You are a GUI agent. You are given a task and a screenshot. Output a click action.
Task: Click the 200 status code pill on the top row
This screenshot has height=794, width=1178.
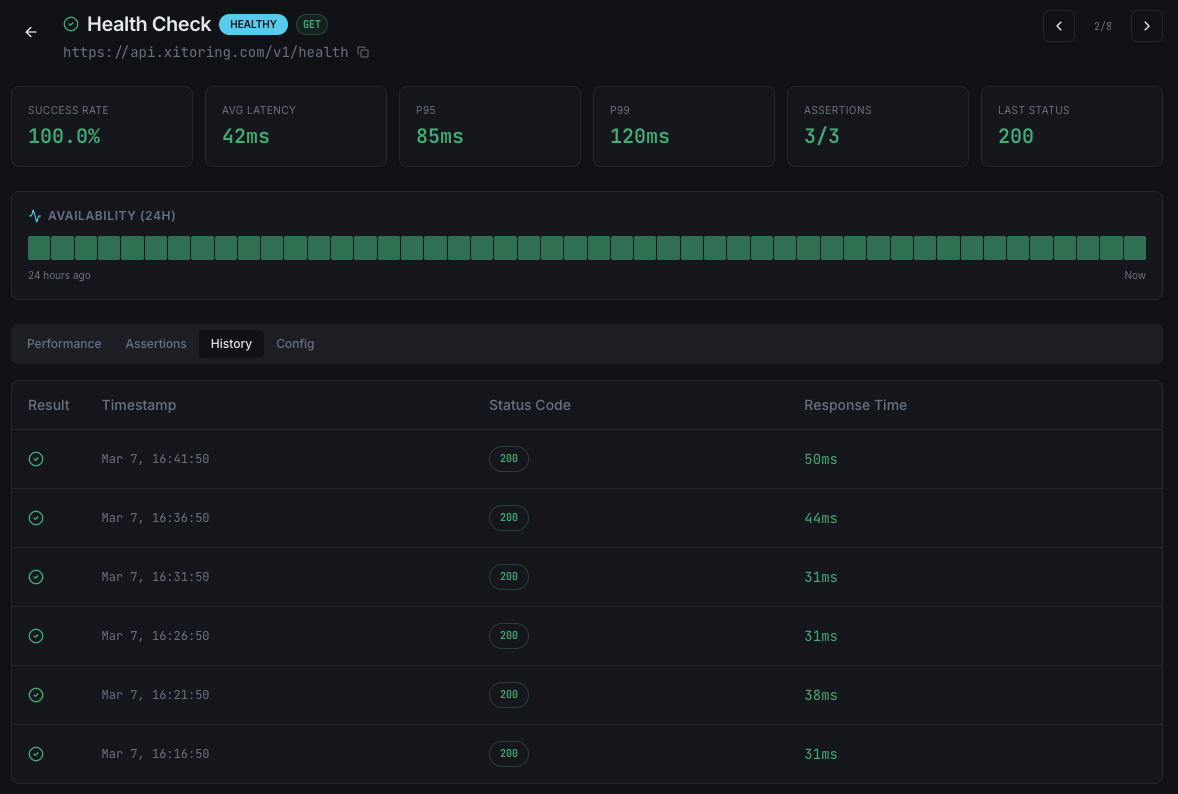[x=508, y=458]
